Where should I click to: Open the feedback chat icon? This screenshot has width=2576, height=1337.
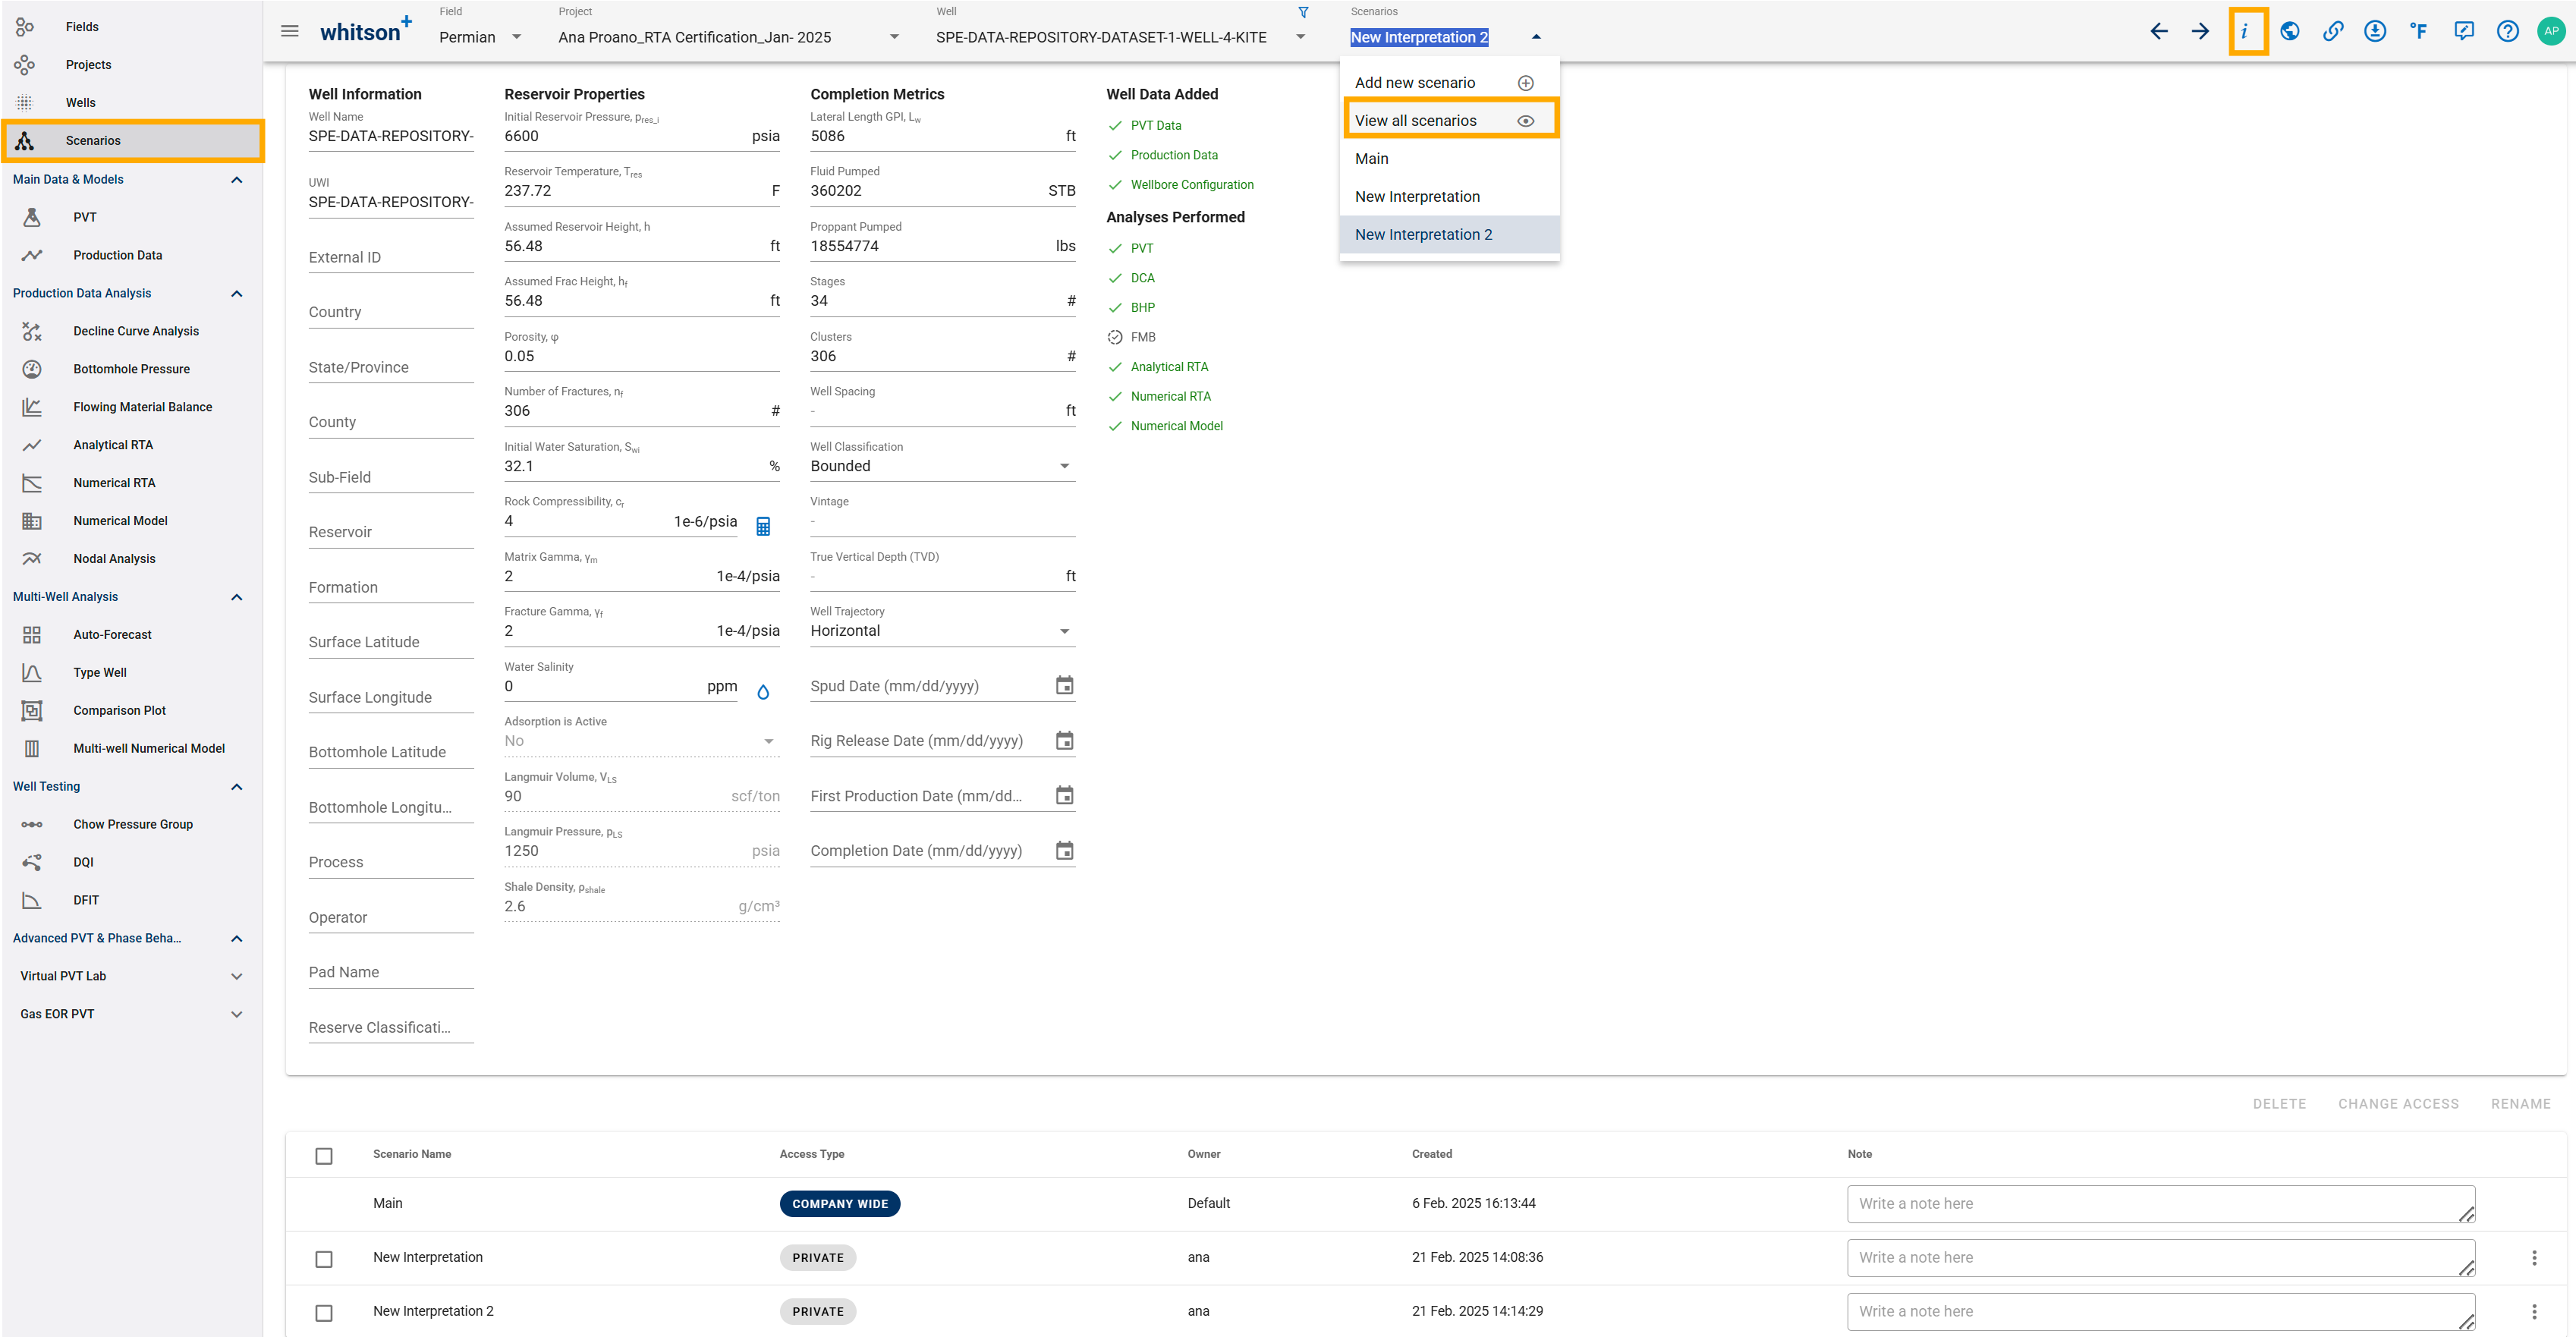[x=2464, y=31]
